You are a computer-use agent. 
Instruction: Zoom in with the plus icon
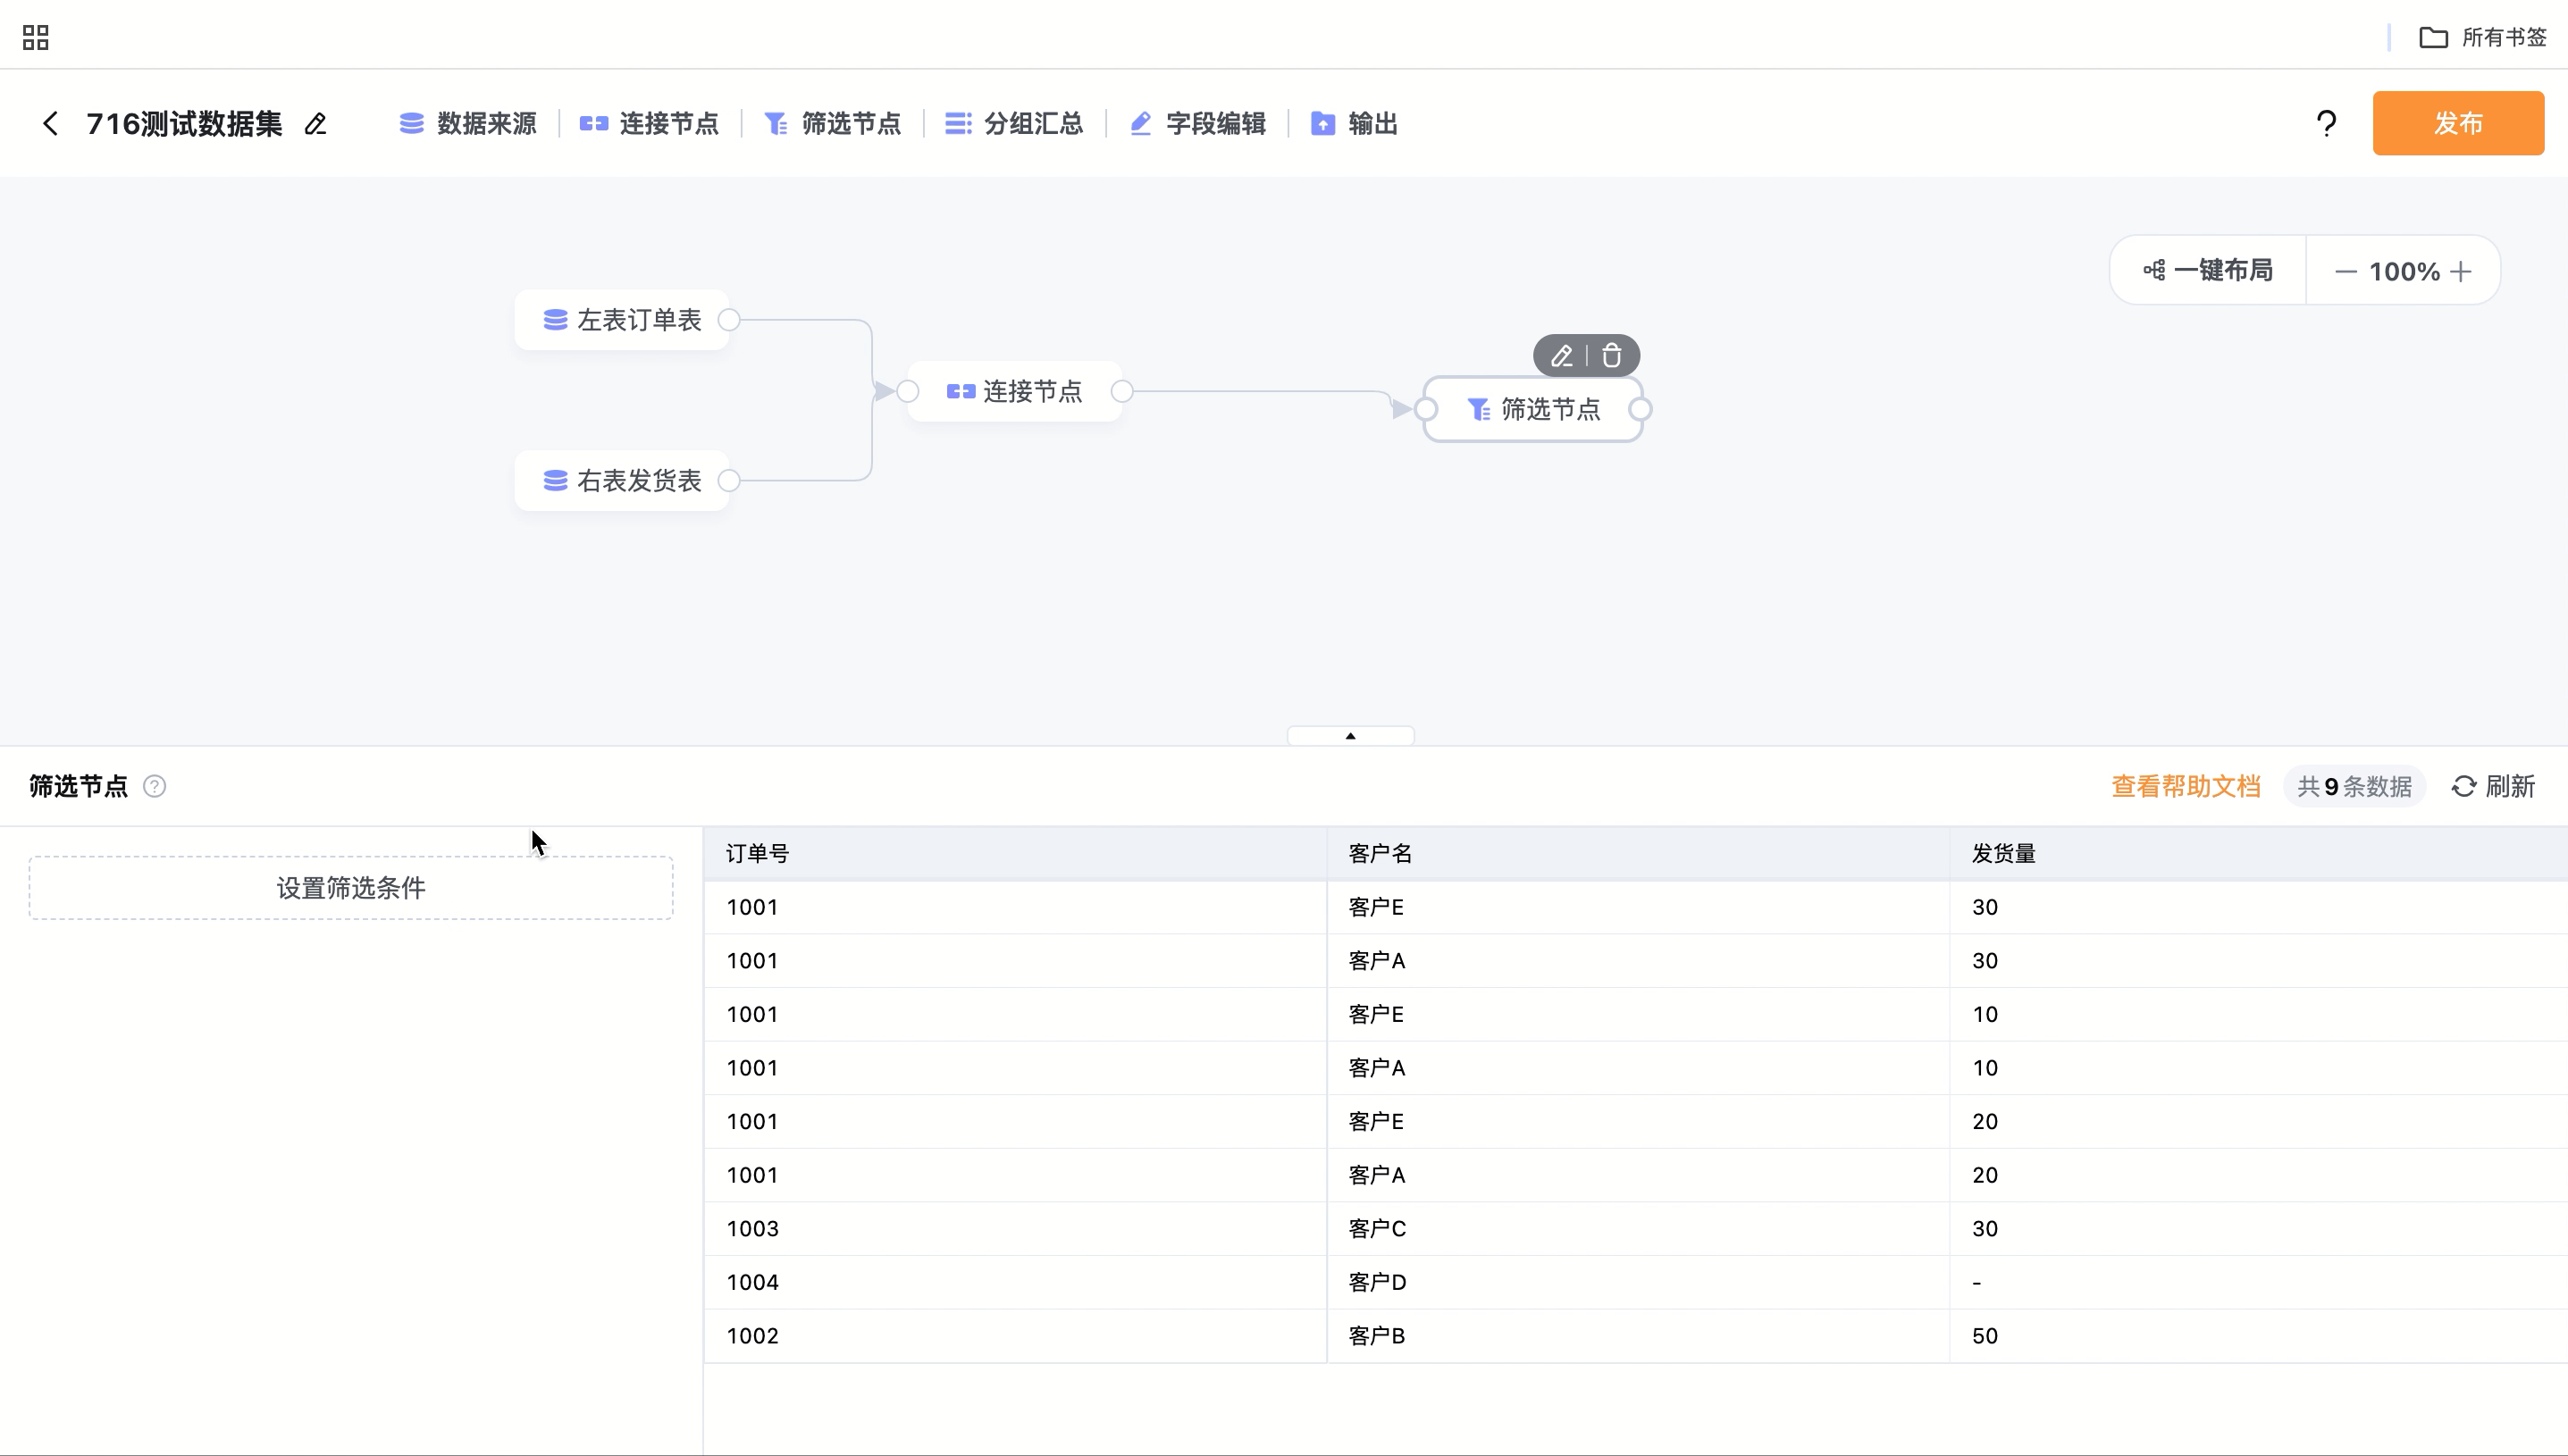(2461, 271)
